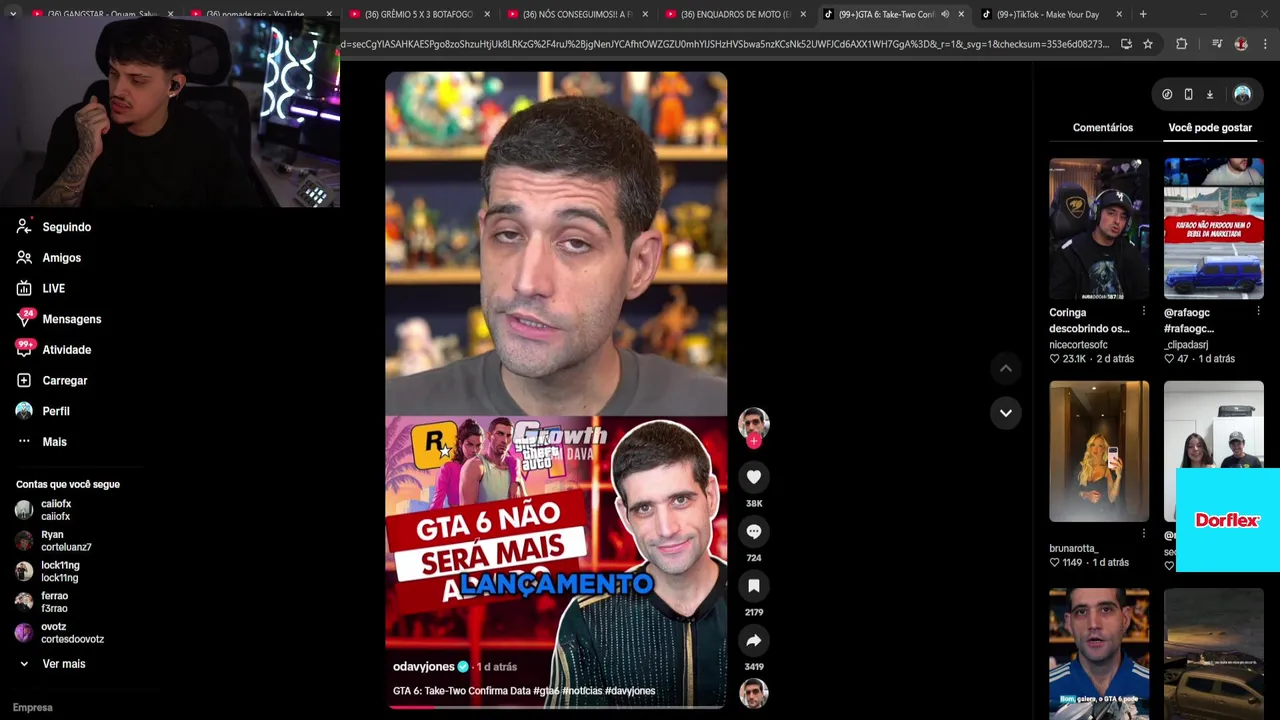Open odavyjones username on the video
This screenshot has height=720, width=1280.
tap(424, 667)
